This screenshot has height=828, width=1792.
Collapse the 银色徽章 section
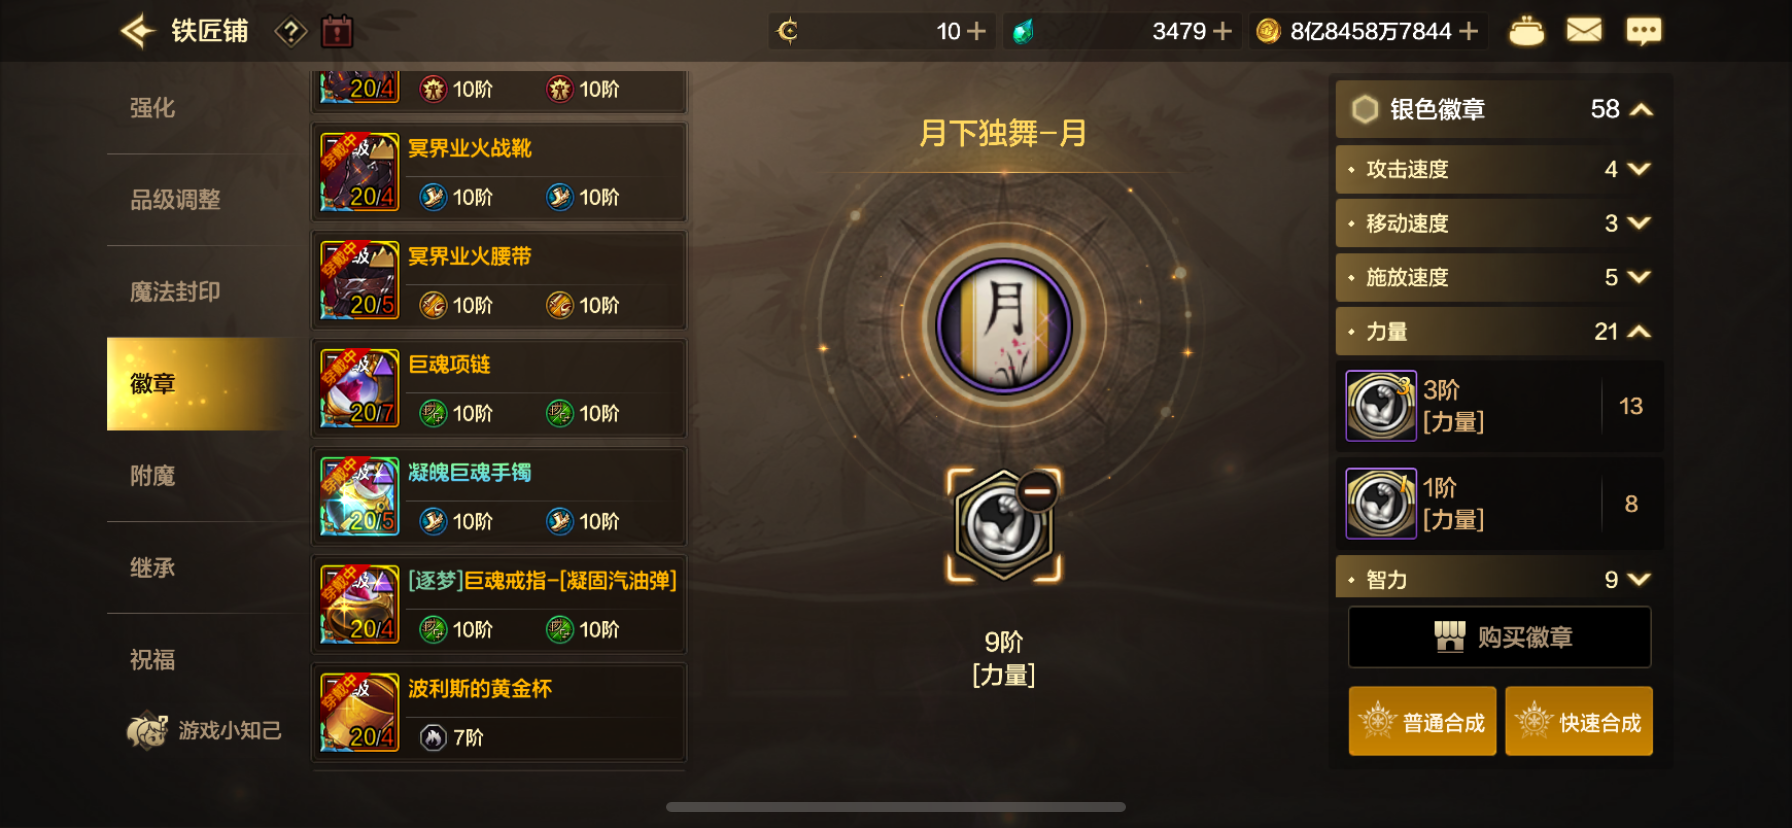point(1640,109)
